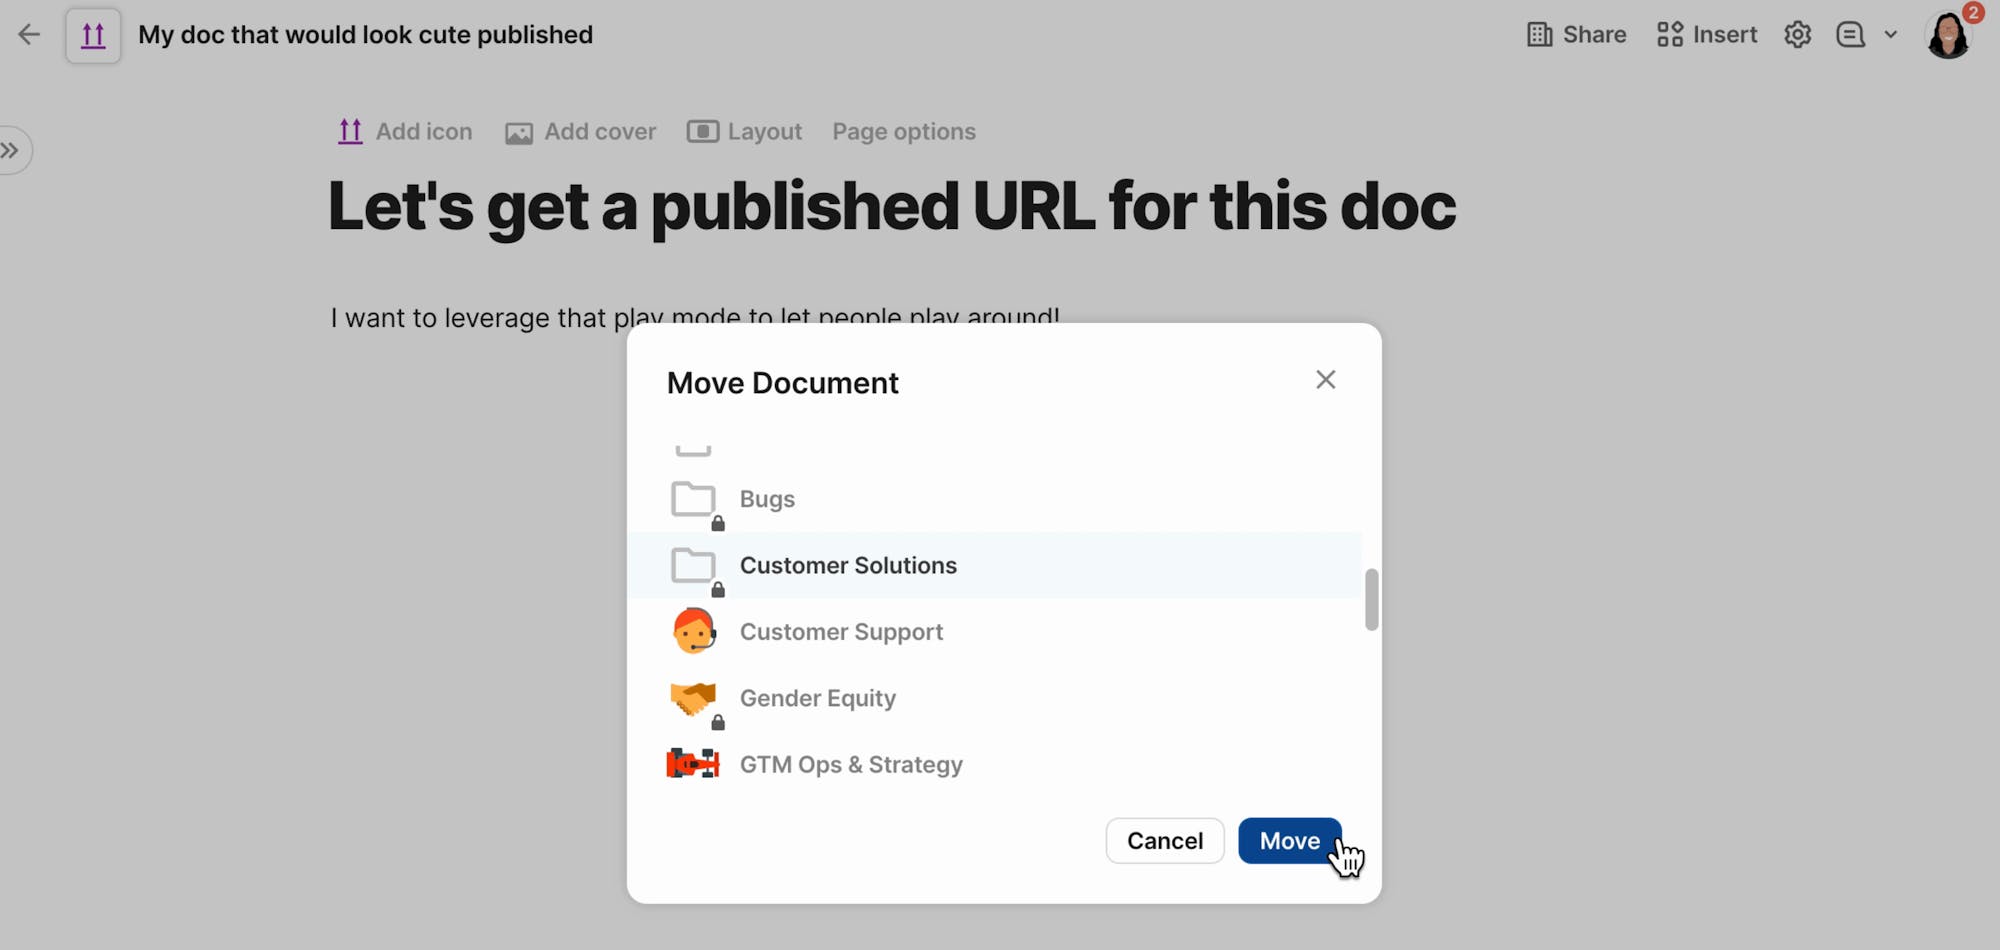
Task: Click Add cover option
Action: pyautogui.click(x=581, y=132)
